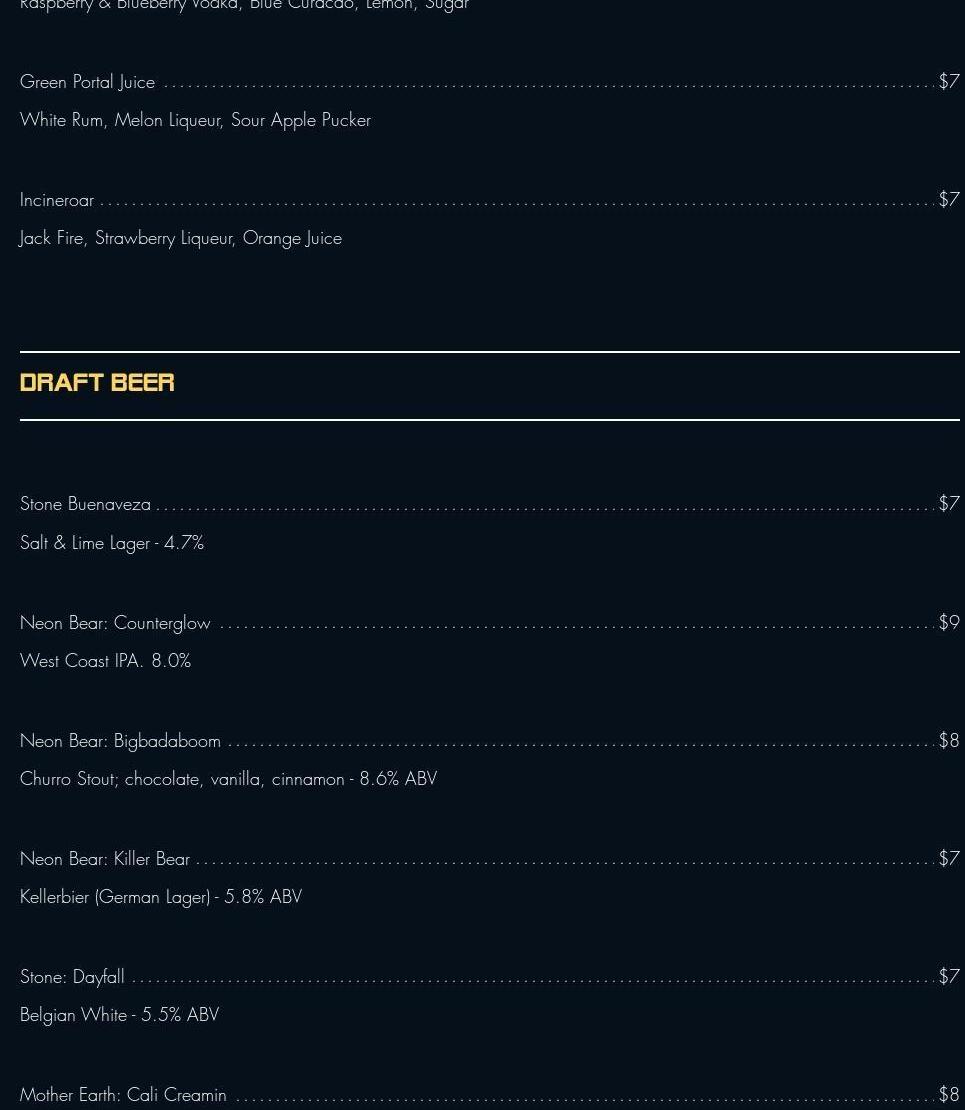Click the Salt & Lime Lager description
This screenshot has width=965, height=1110.
112,543
